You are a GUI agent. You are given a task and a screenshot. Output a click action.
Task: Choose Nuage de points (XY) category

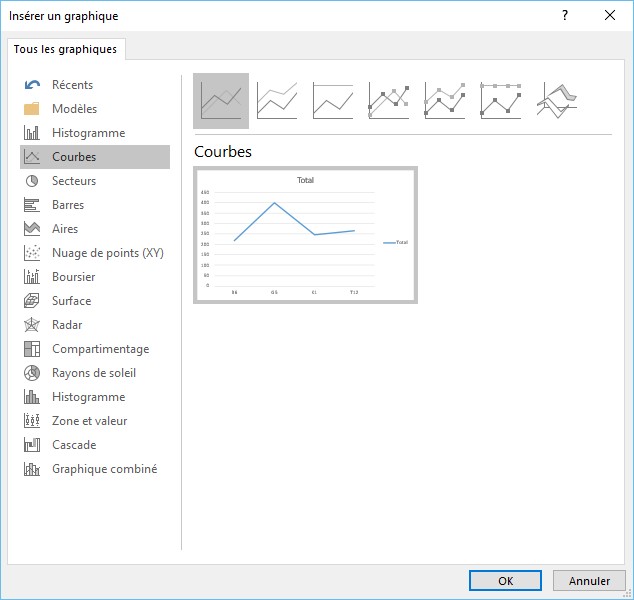[x=107, y=253]
